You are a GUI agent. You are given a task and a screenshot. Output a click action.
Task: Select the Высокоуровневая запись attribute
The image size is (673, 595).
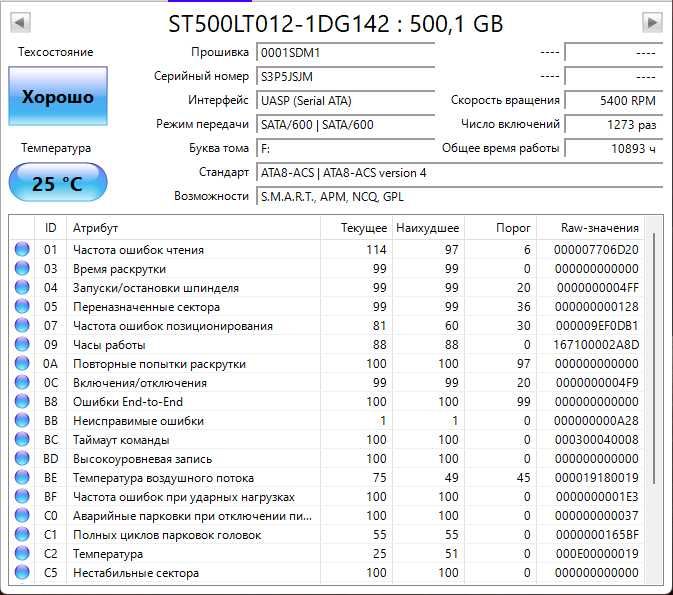point(142,459)
